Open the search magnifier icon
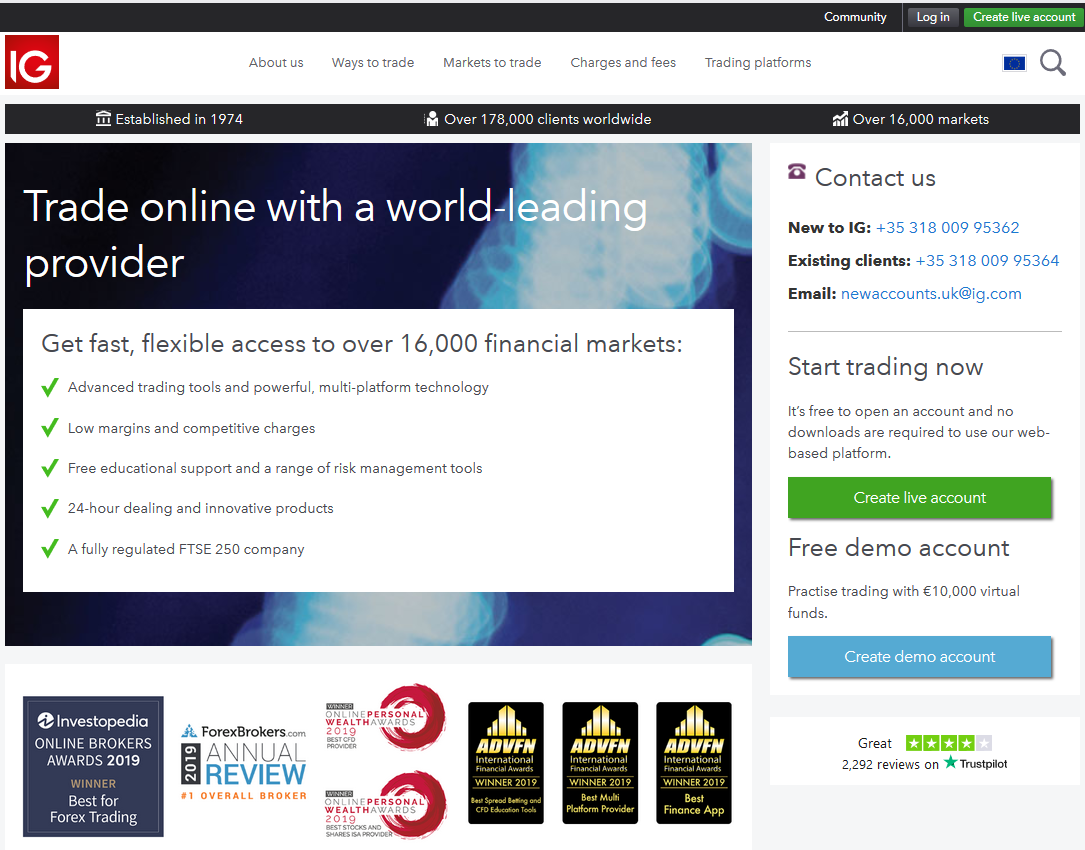Image resolution: width=1085 pixels, height=850 pixels. (x=1052, y=63)
